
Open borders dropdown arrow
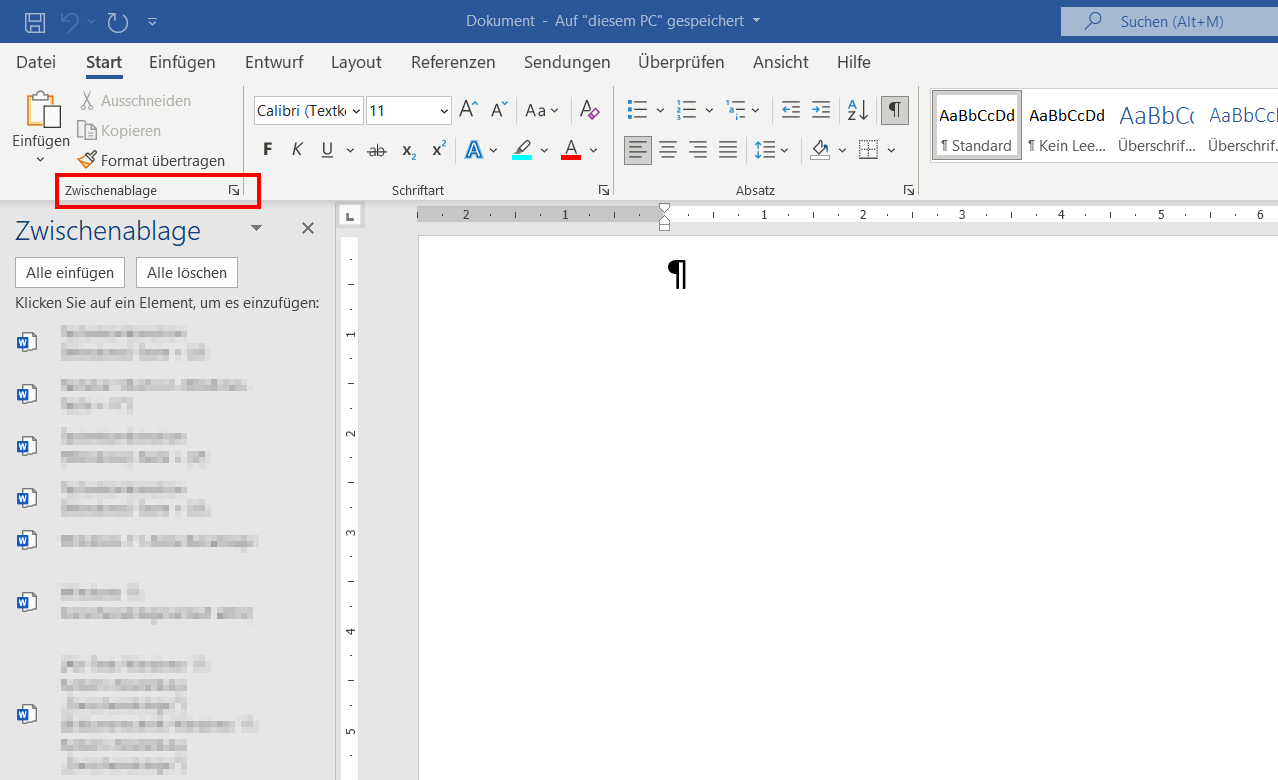891,150
